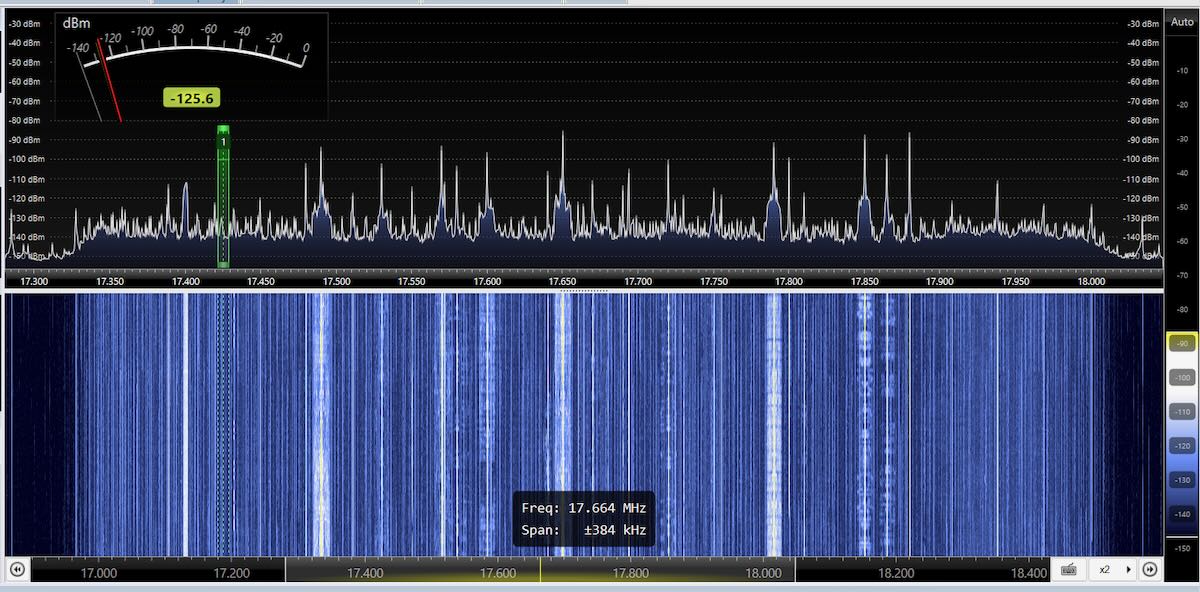
Task: Click the -125.6 signal level readout
Action: tap(192, 98)
